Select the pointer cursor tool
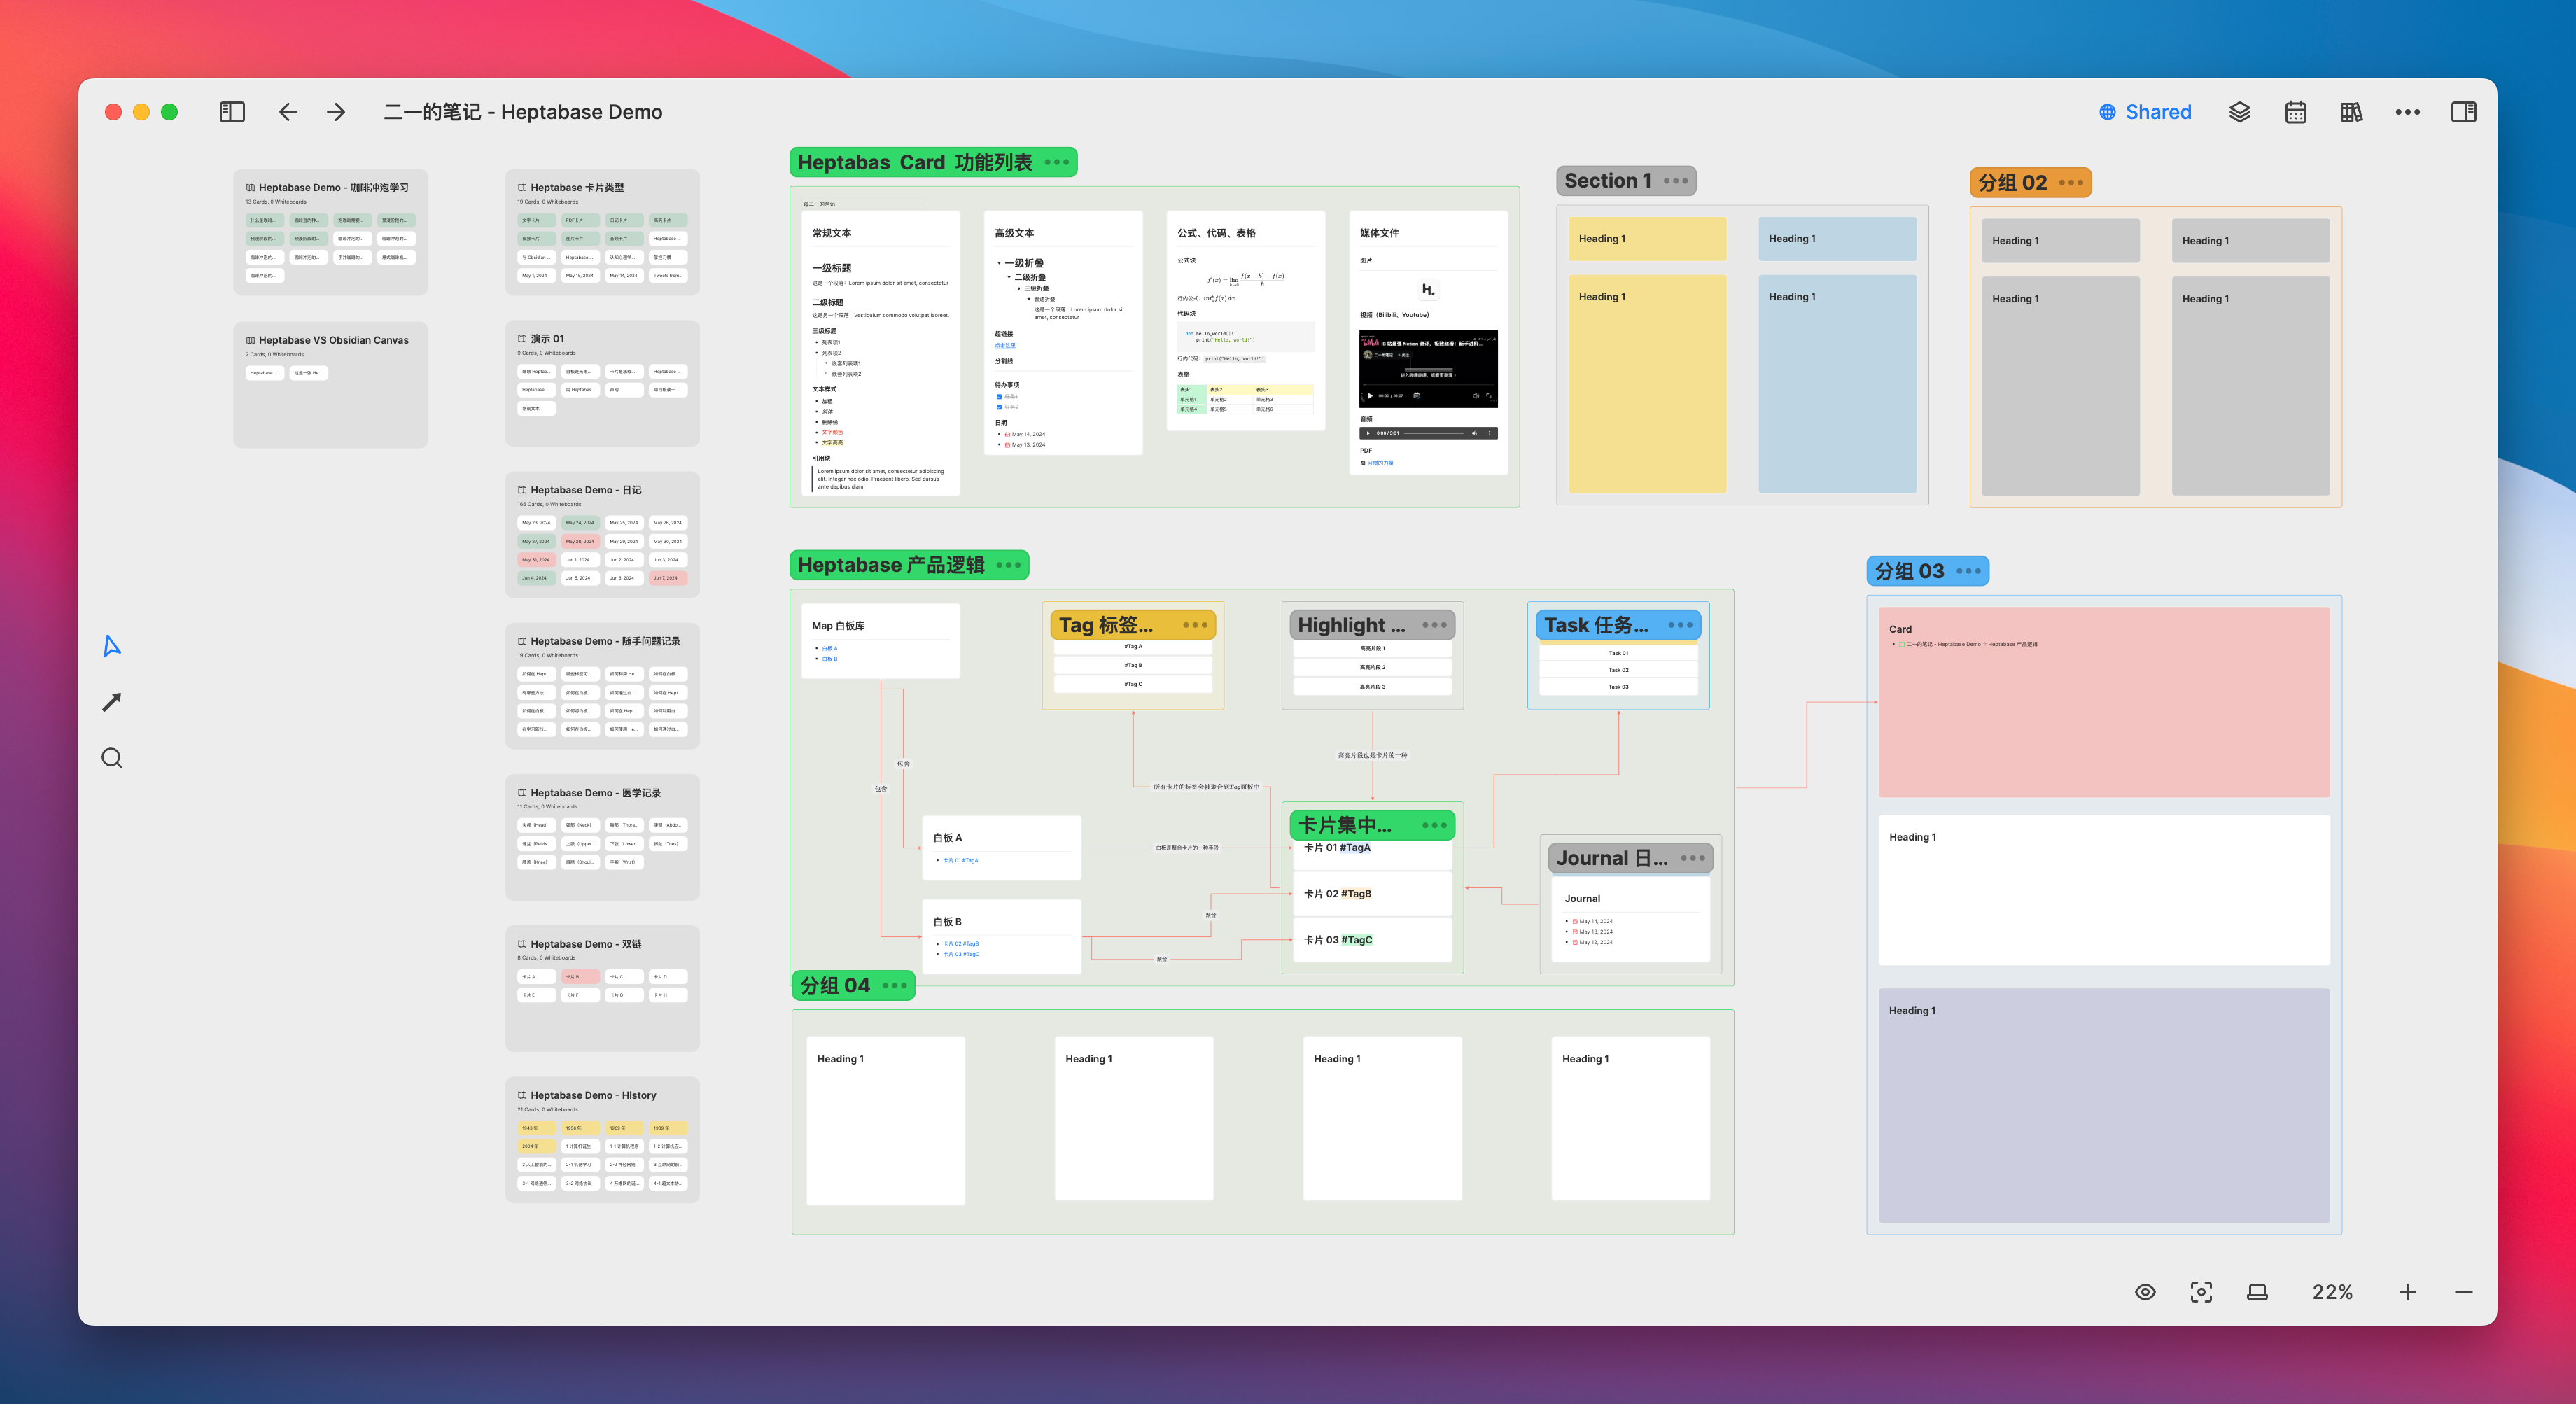 click(112, 646)
